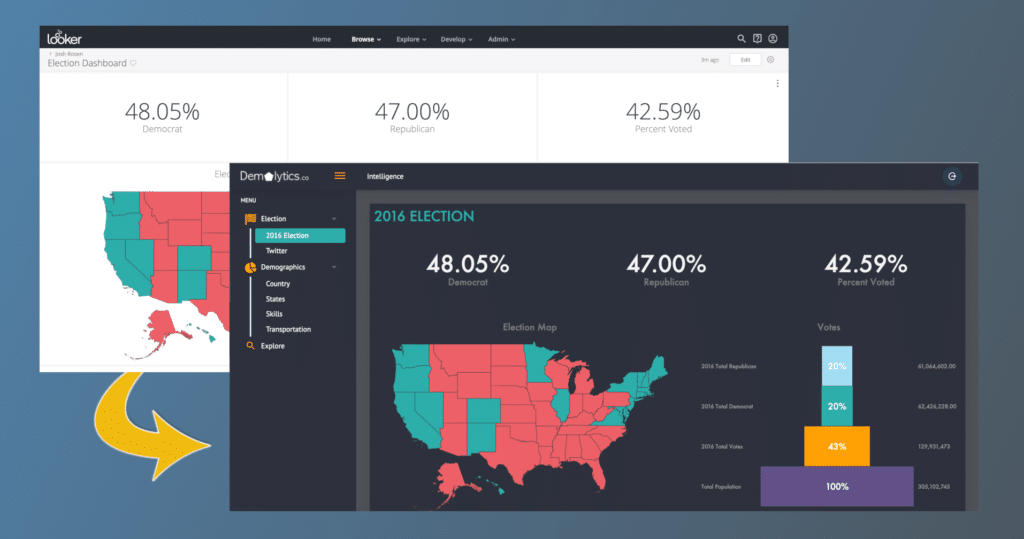The image size is (1024, 539).
Task: Click the 2016 Total Votes label
Action: click(722, 447)
